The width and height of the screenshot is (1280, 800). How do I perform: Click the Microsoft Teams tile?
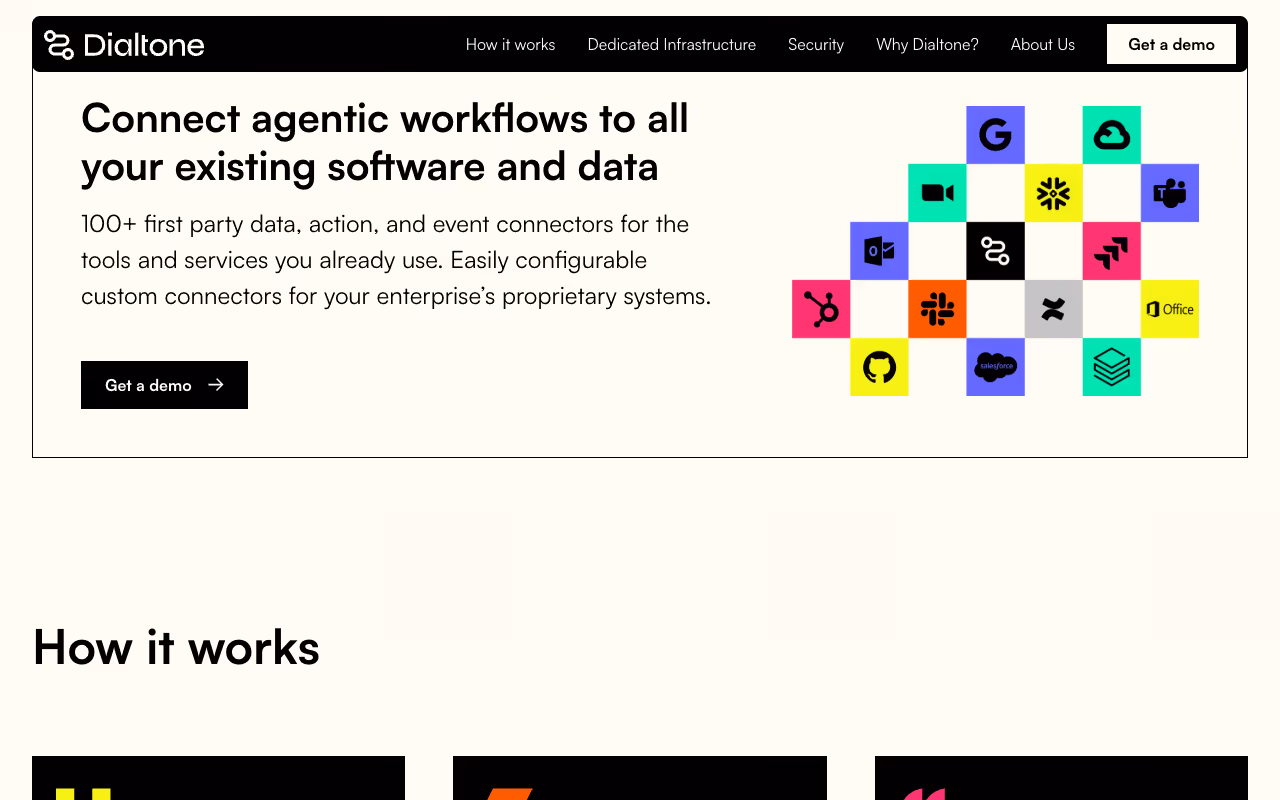click(x=1169, y=193)
